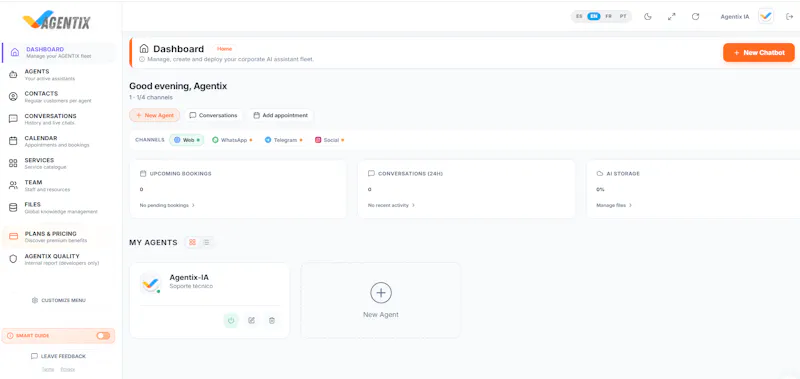Viewport: 800px width, 379px height.
Task: Open Manage files link
Action: tap(614, 205)
